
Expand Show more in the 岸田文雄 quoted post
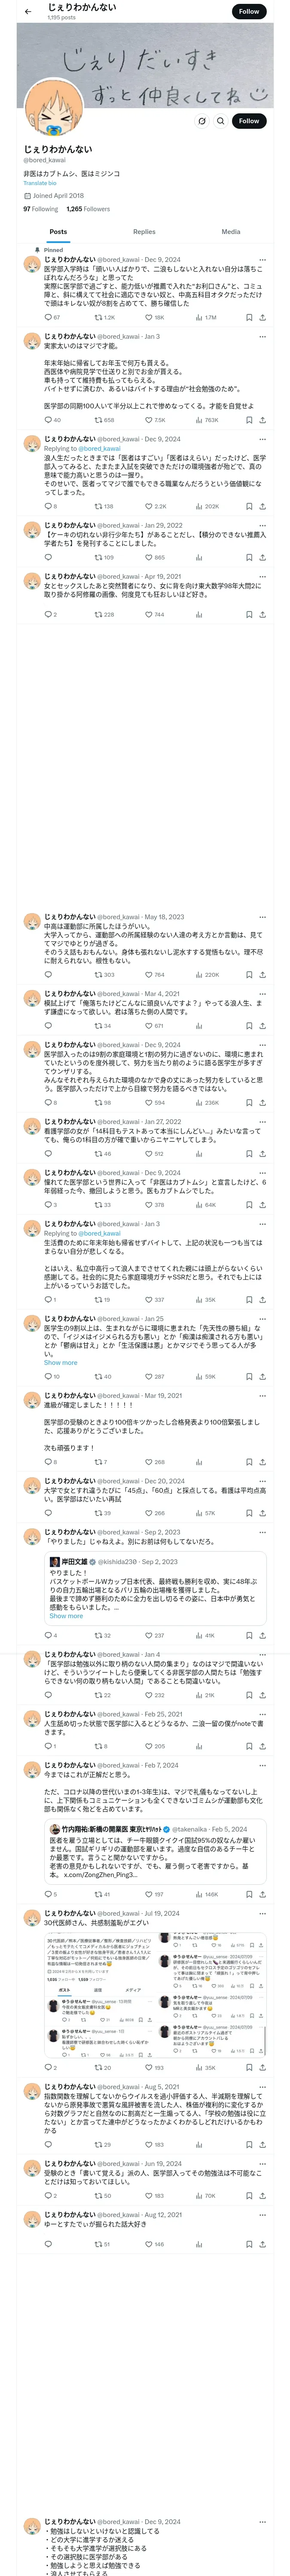point(66,1615)
